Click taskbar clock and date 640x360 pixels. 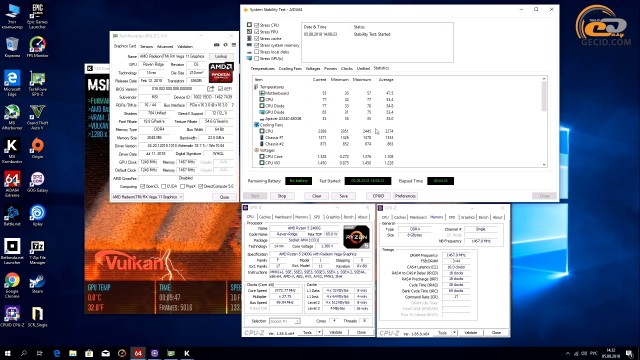(611, 353)
